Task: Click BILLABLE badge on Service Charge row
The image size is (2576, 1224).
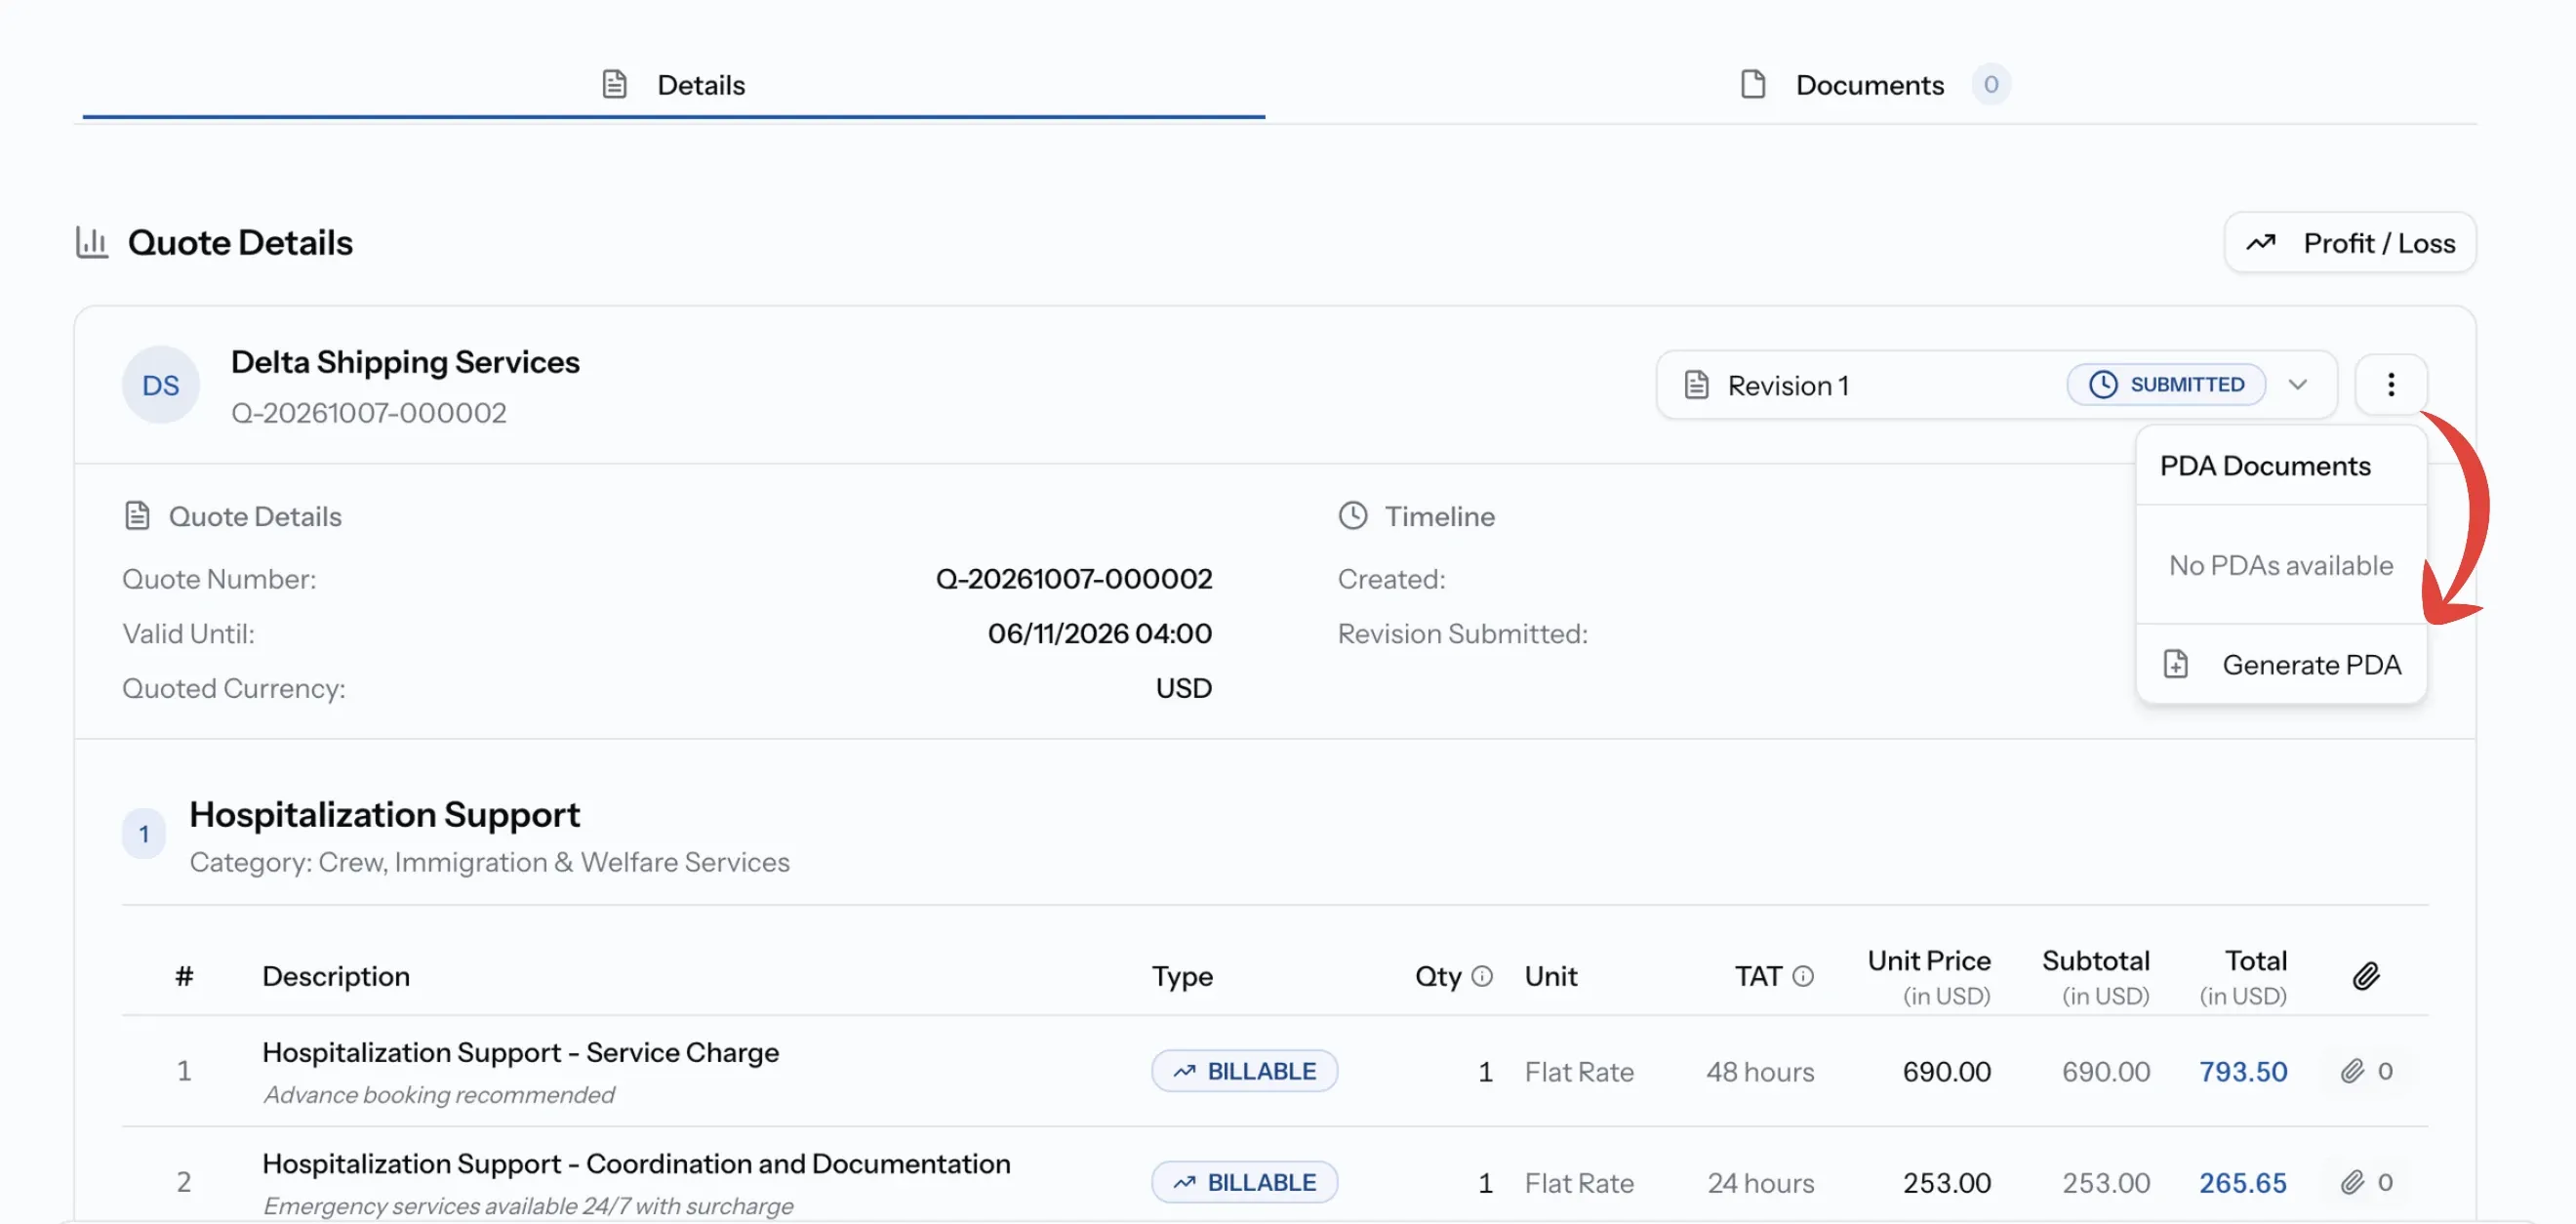Action: point(1244,1071)
